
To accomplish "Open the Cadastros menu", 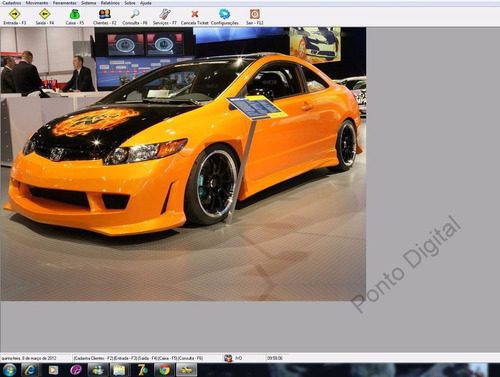I will 12,3.
